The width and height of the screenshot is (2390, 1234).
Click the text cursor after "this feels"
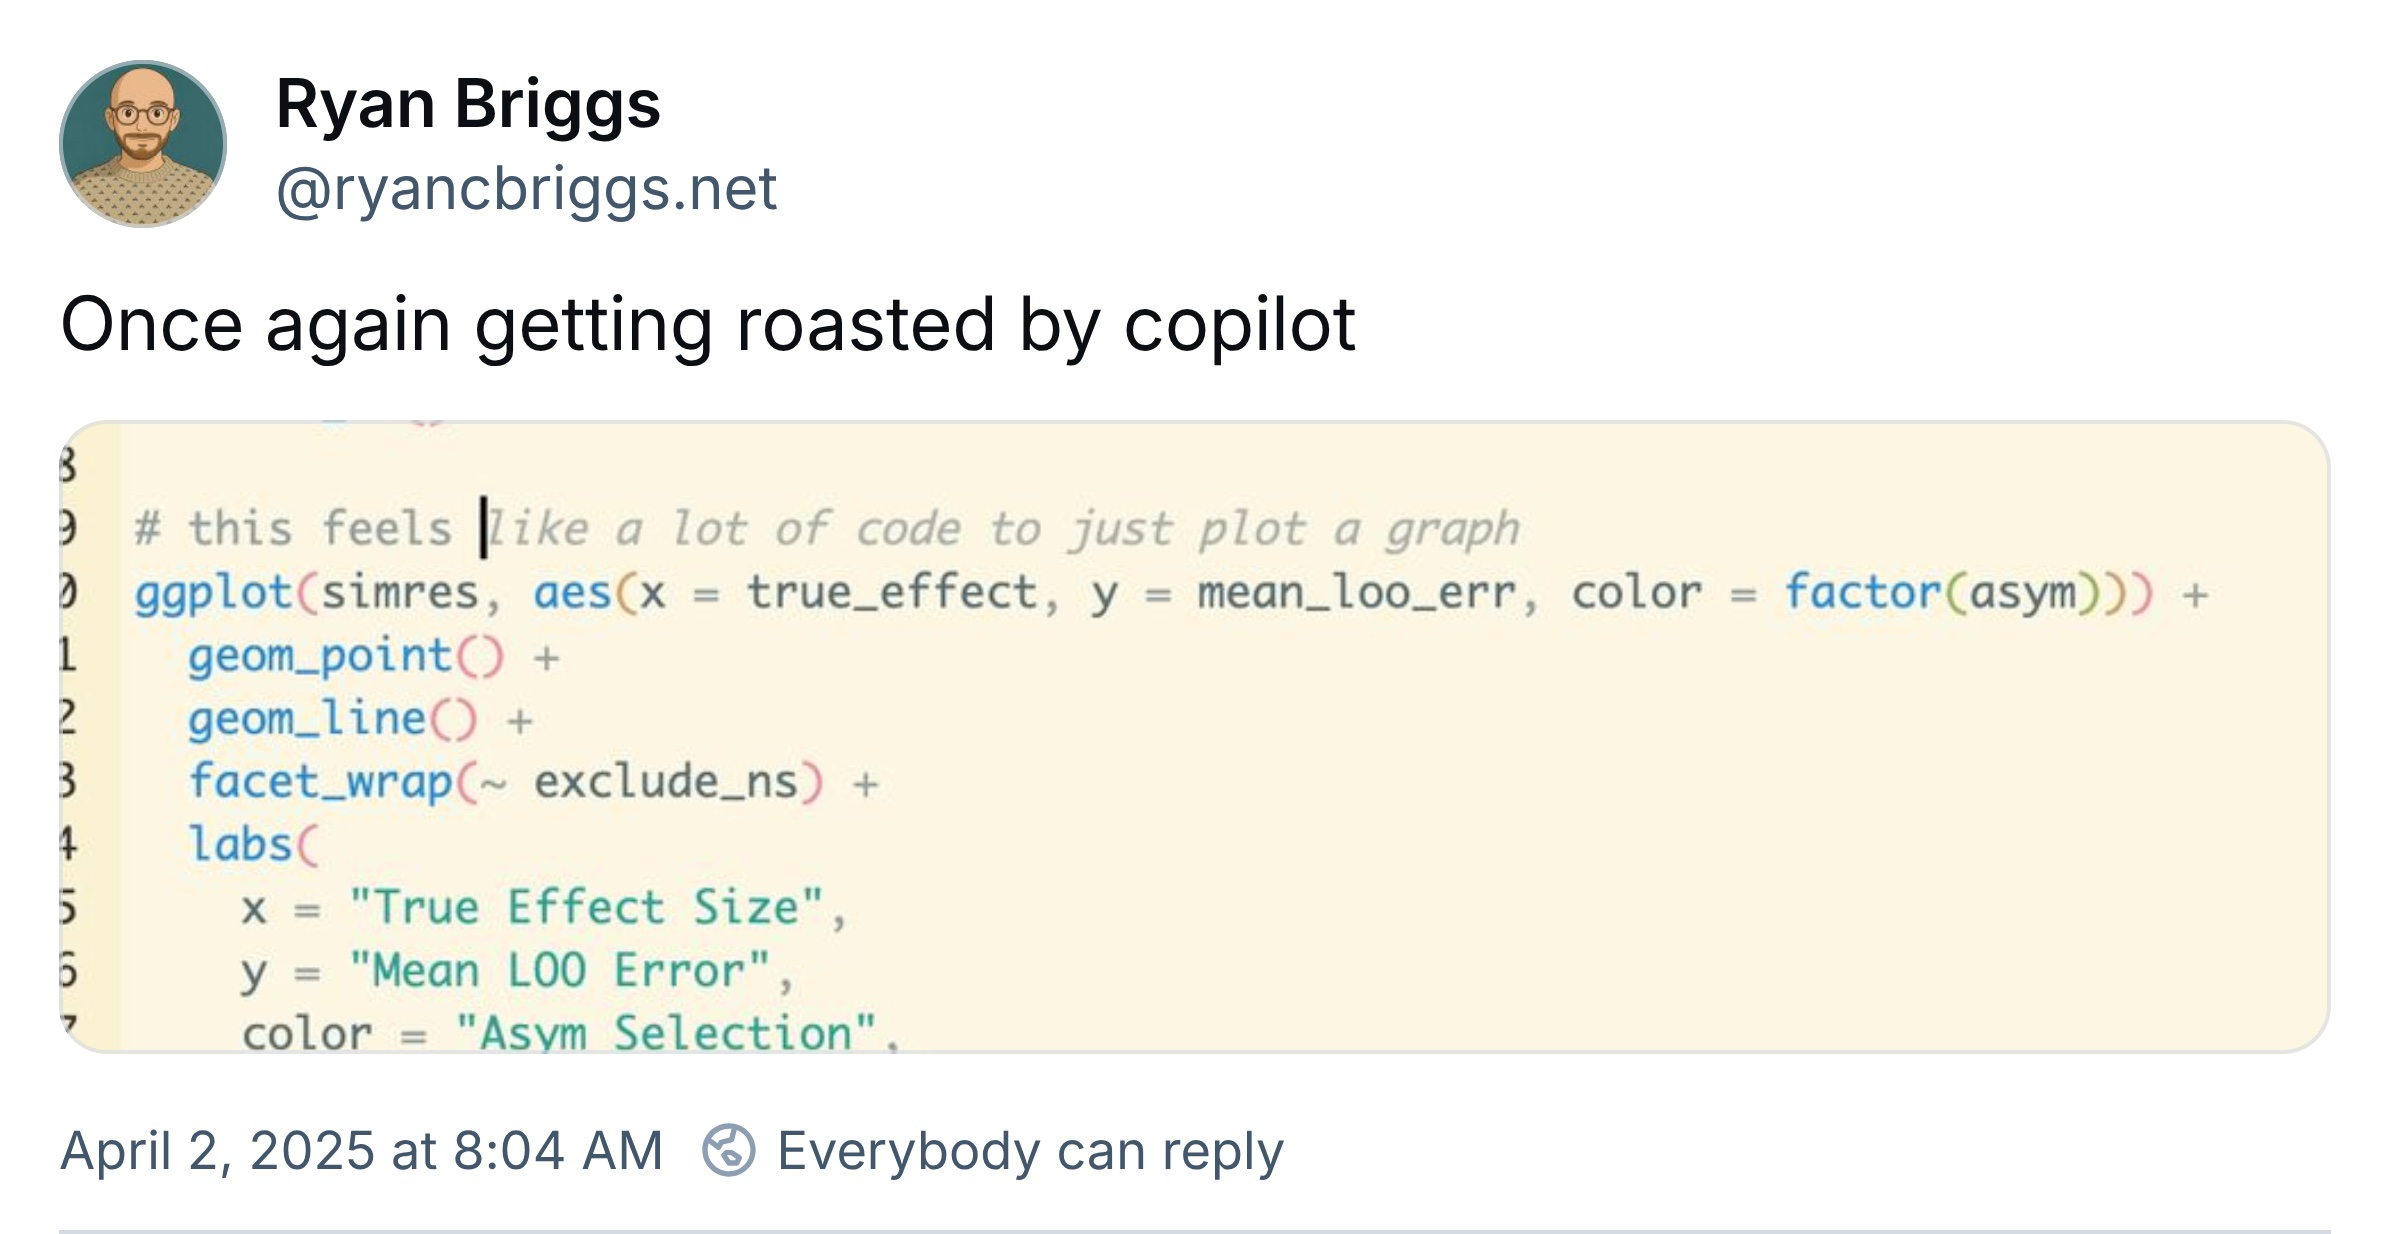[484, 528]
